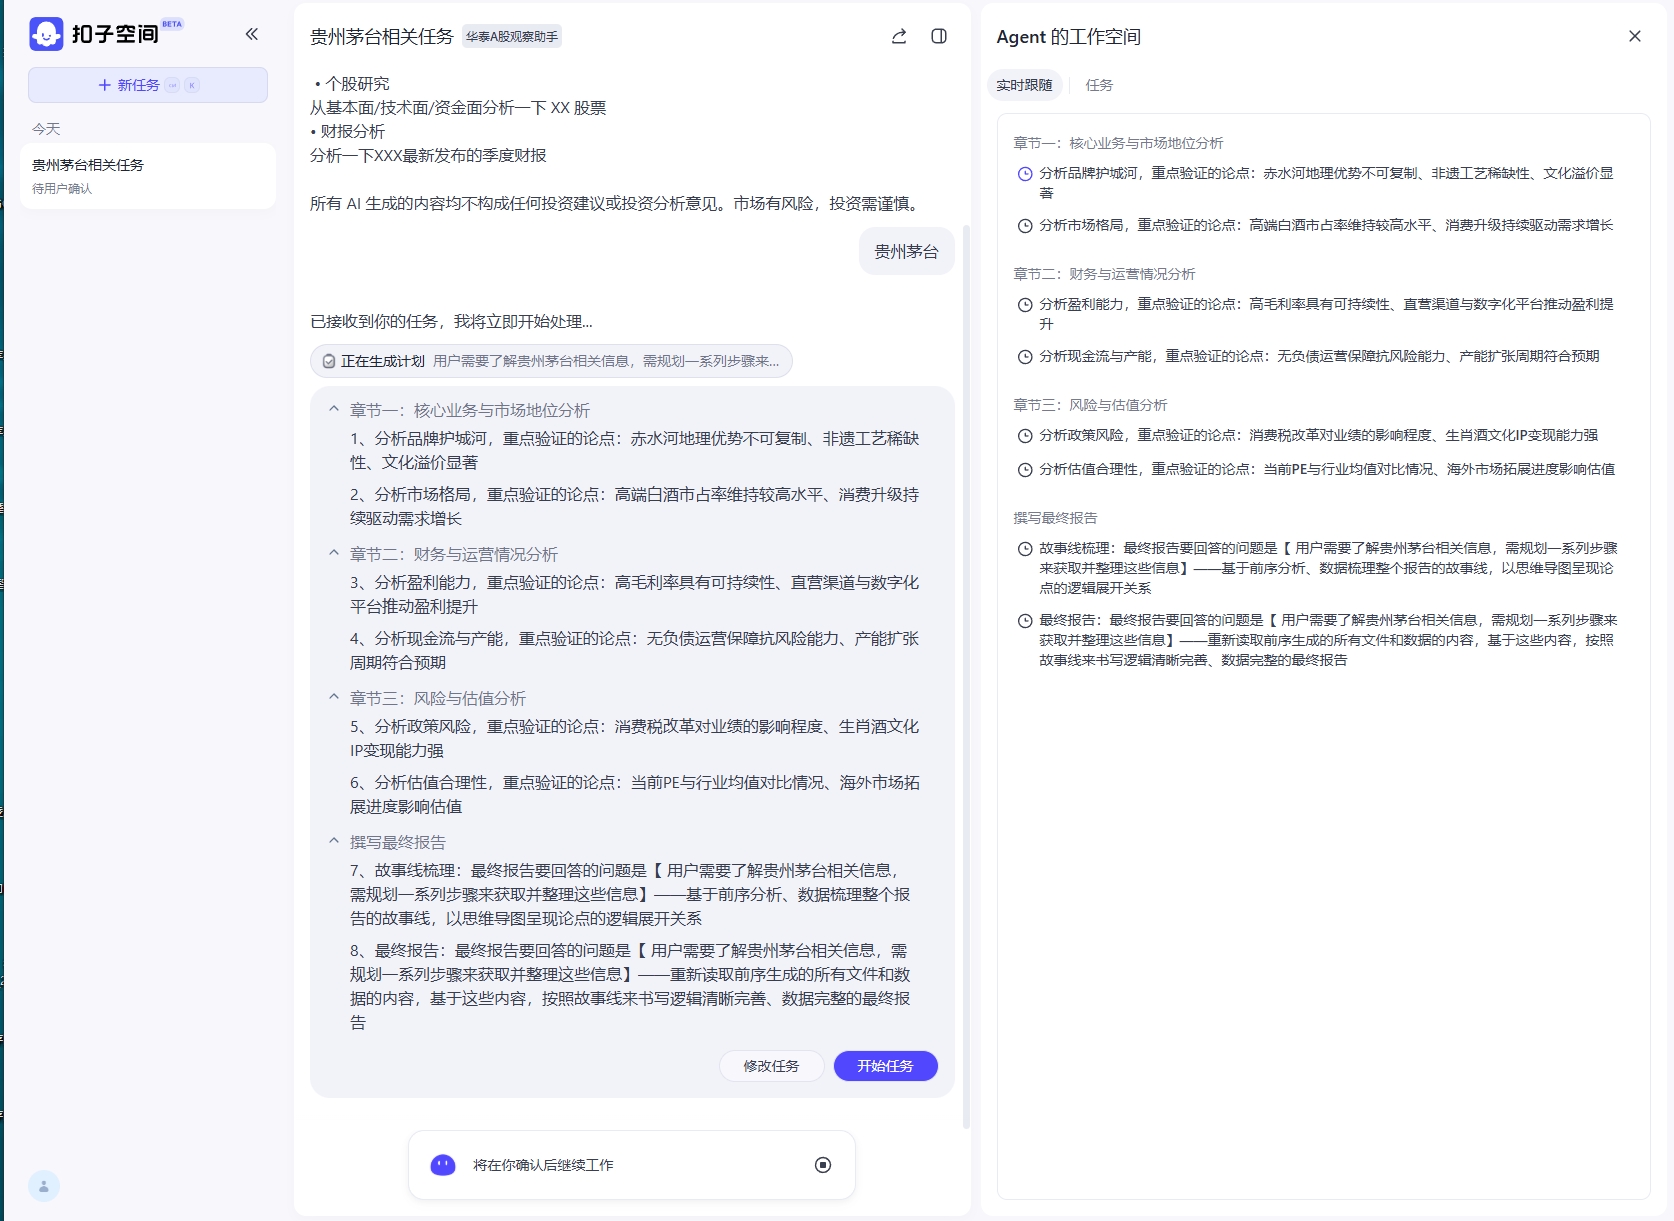Click plan item 3、分析盈利能力
Screen dimensions: 1674x1221
coord(635,594)
